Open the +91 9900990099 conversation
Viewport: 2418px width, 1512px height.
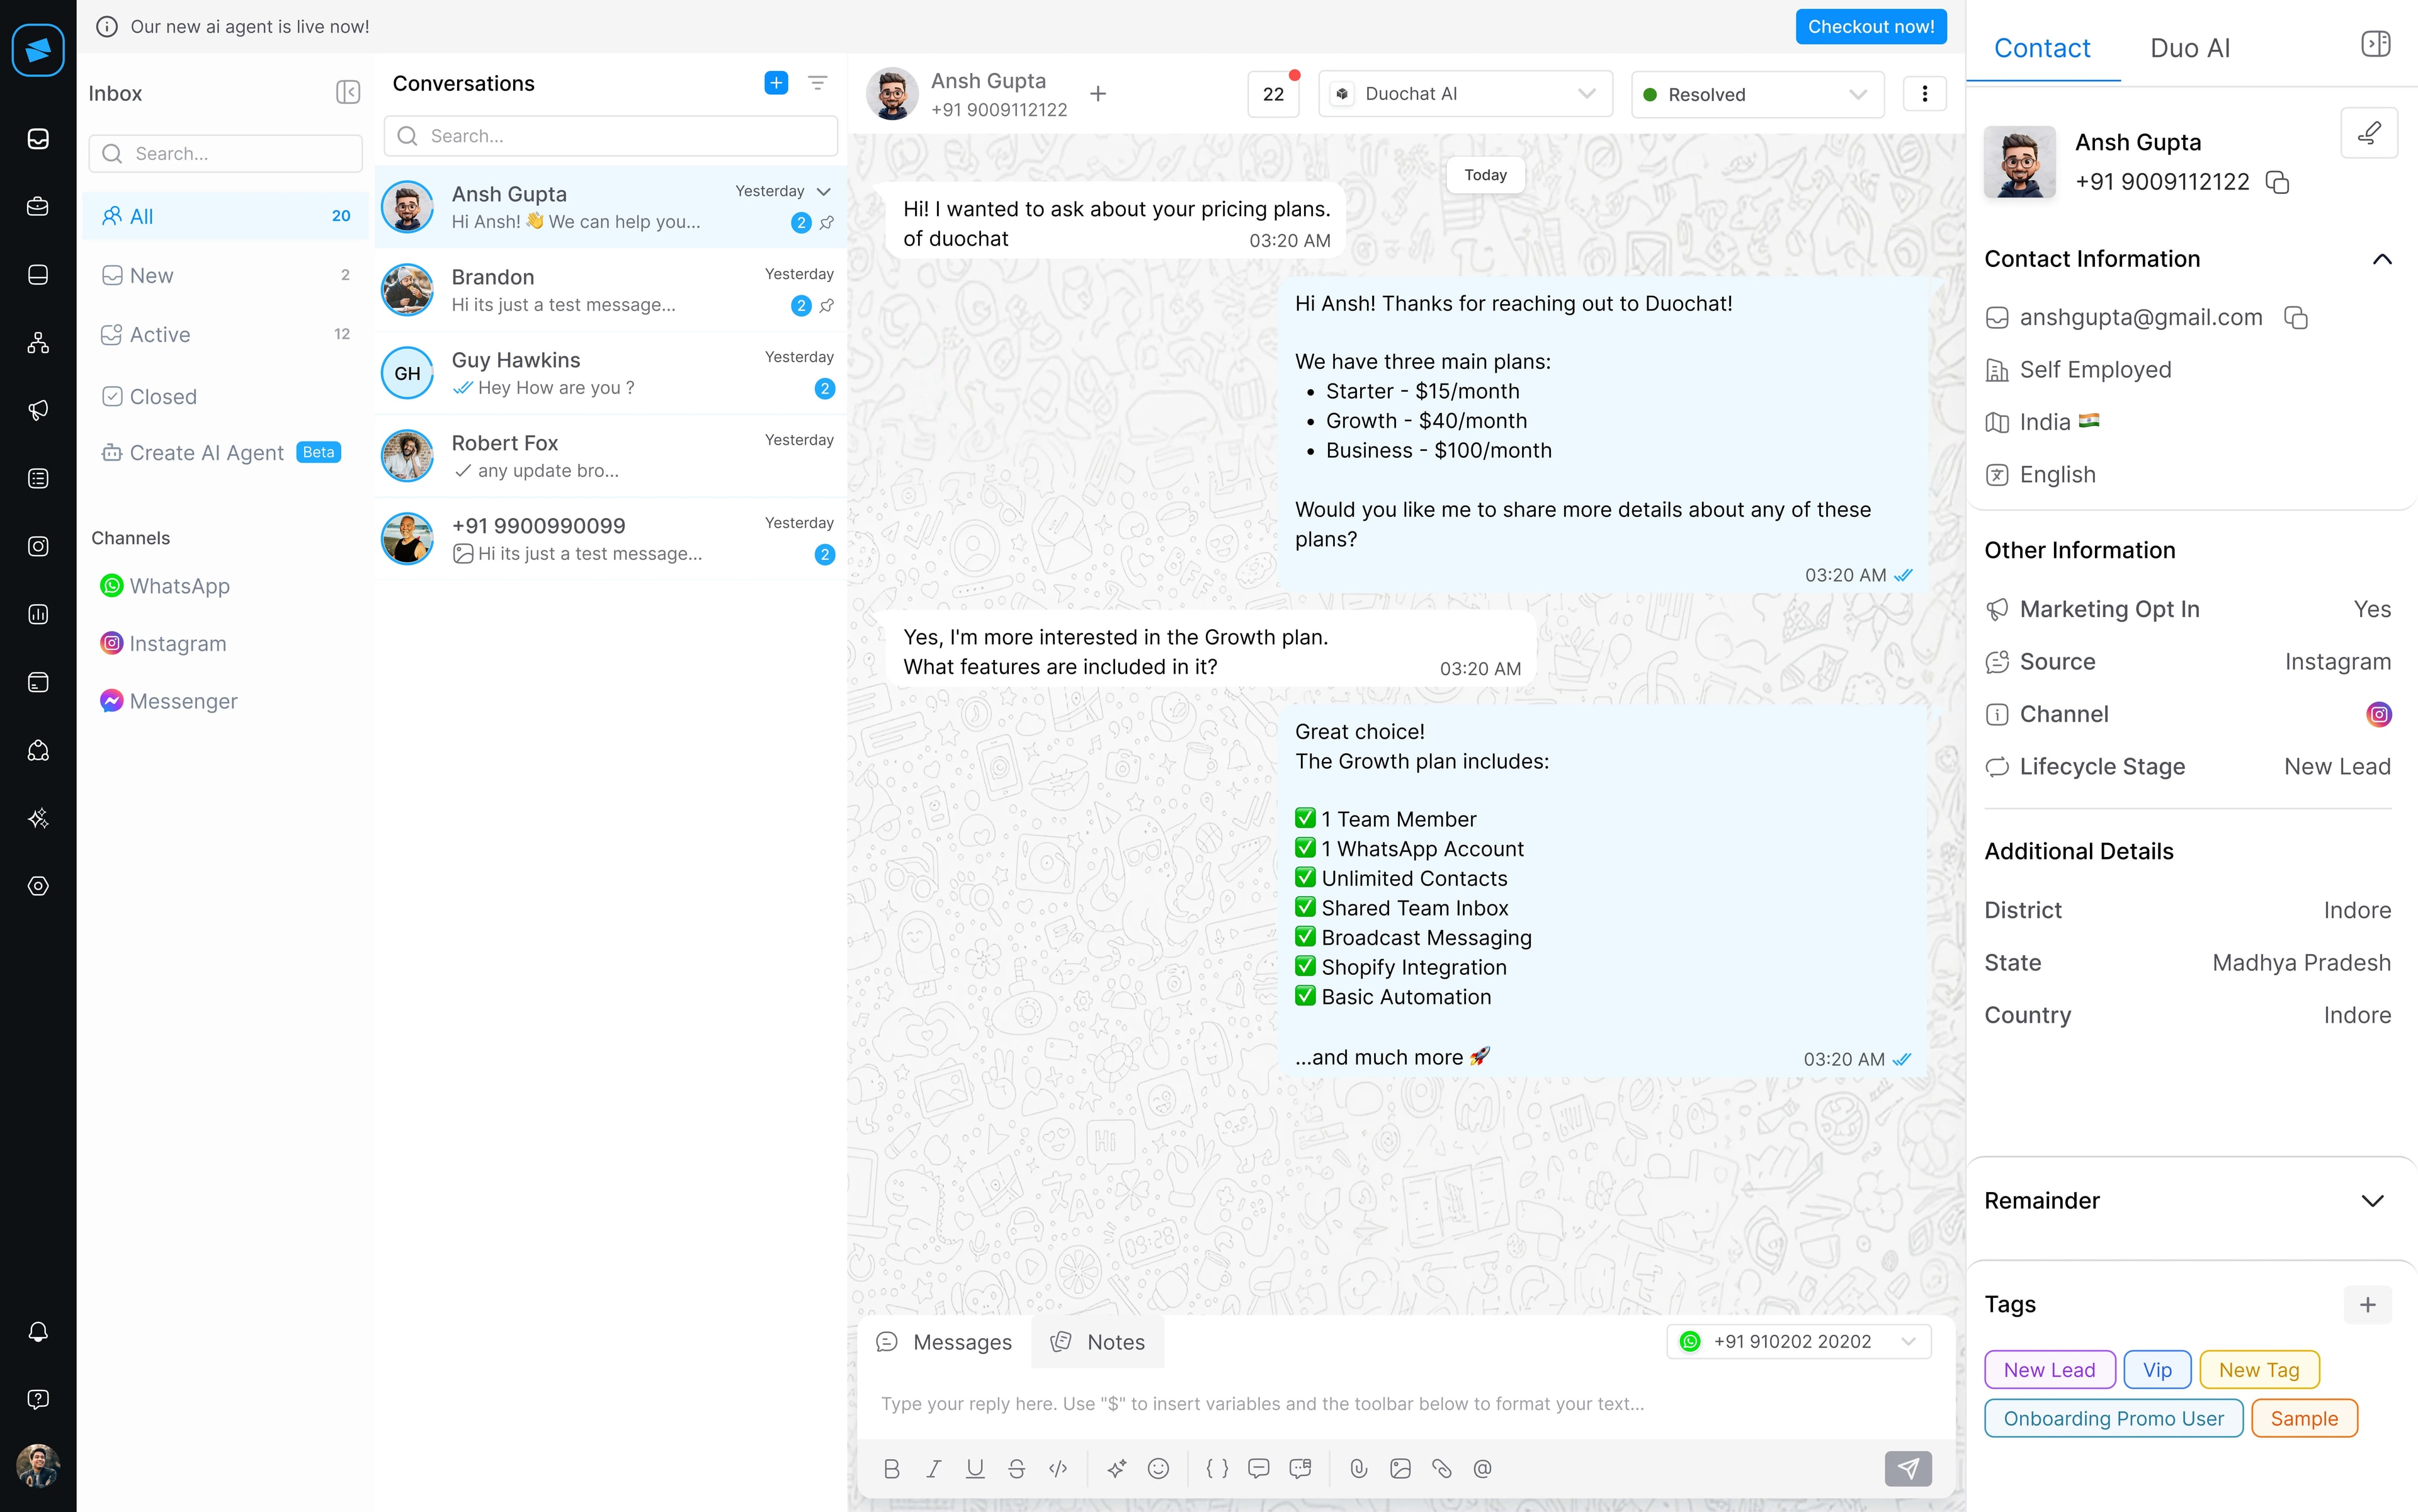pos(611,539)
